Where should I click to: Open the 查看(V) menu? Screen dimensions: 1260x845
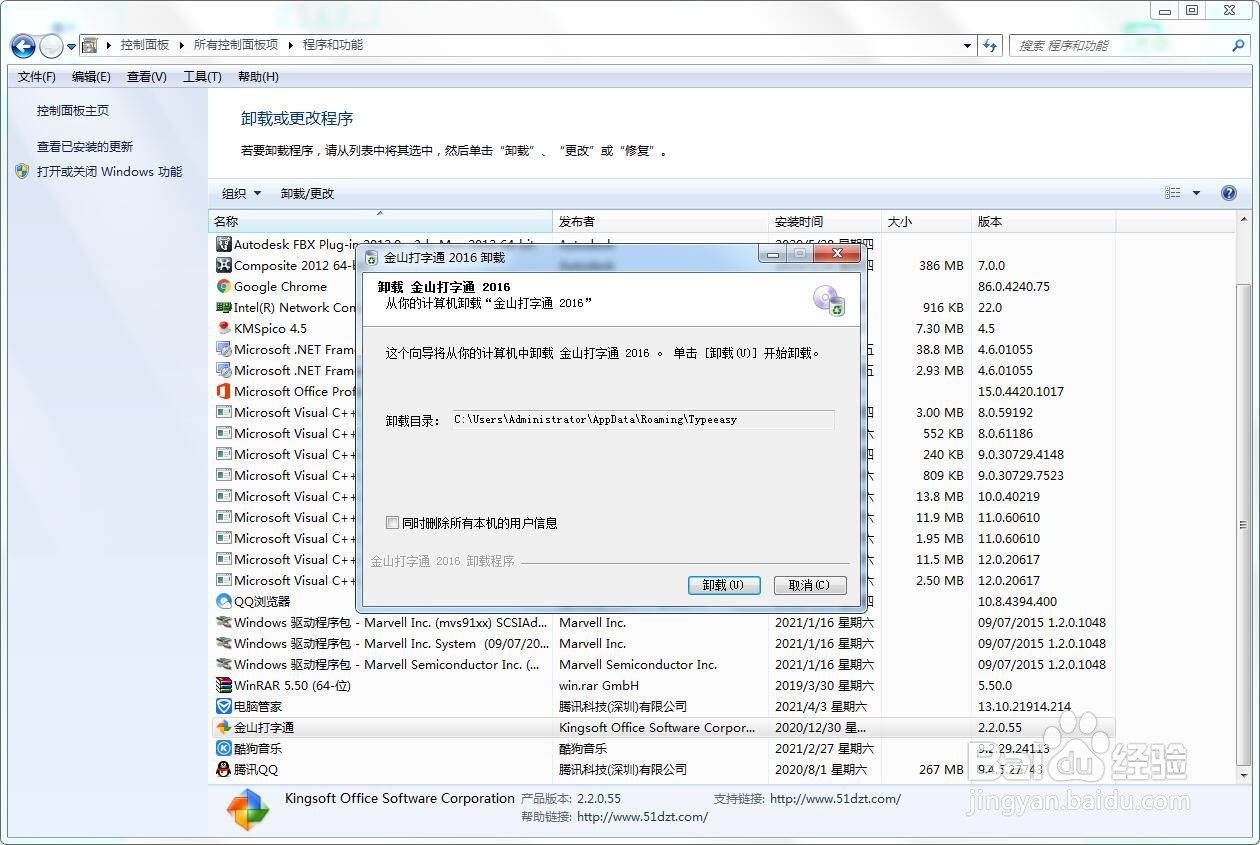click(x=147, y=77)
